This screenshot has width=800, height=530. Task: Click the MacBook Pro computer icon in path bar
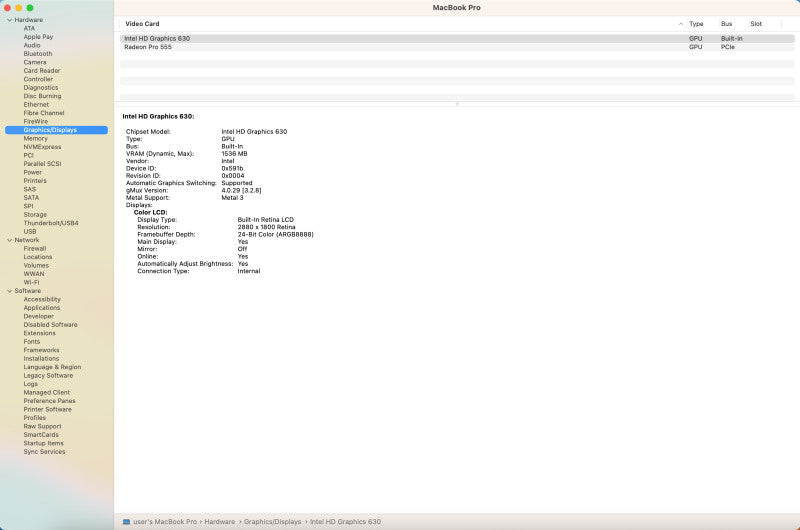(x=127, y=522)
